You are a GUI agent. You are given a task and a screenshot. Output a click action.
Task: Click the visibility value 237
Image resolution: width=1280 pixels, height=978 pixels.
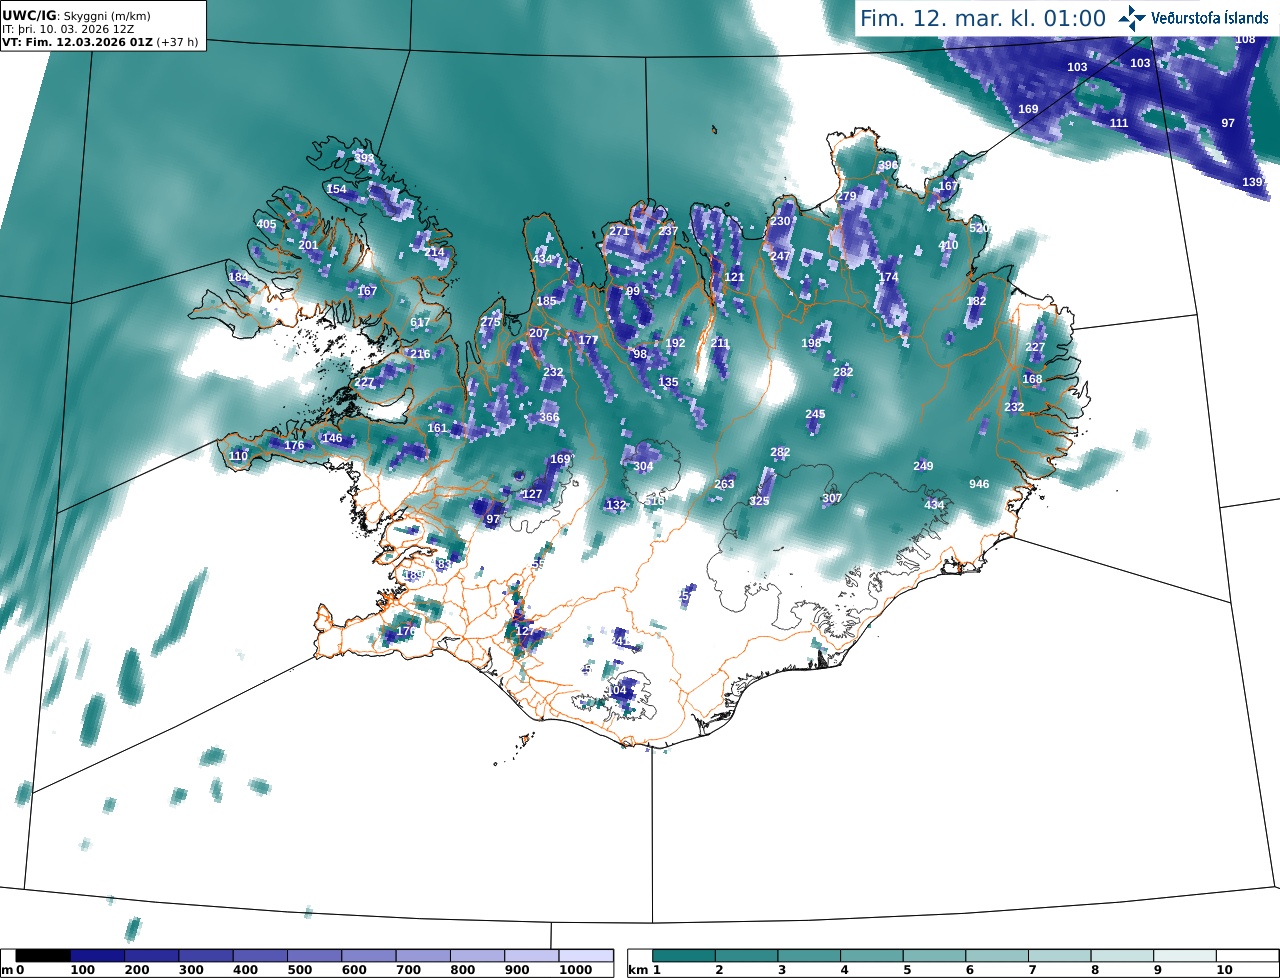pyautogui.click(x=668, y=231)
